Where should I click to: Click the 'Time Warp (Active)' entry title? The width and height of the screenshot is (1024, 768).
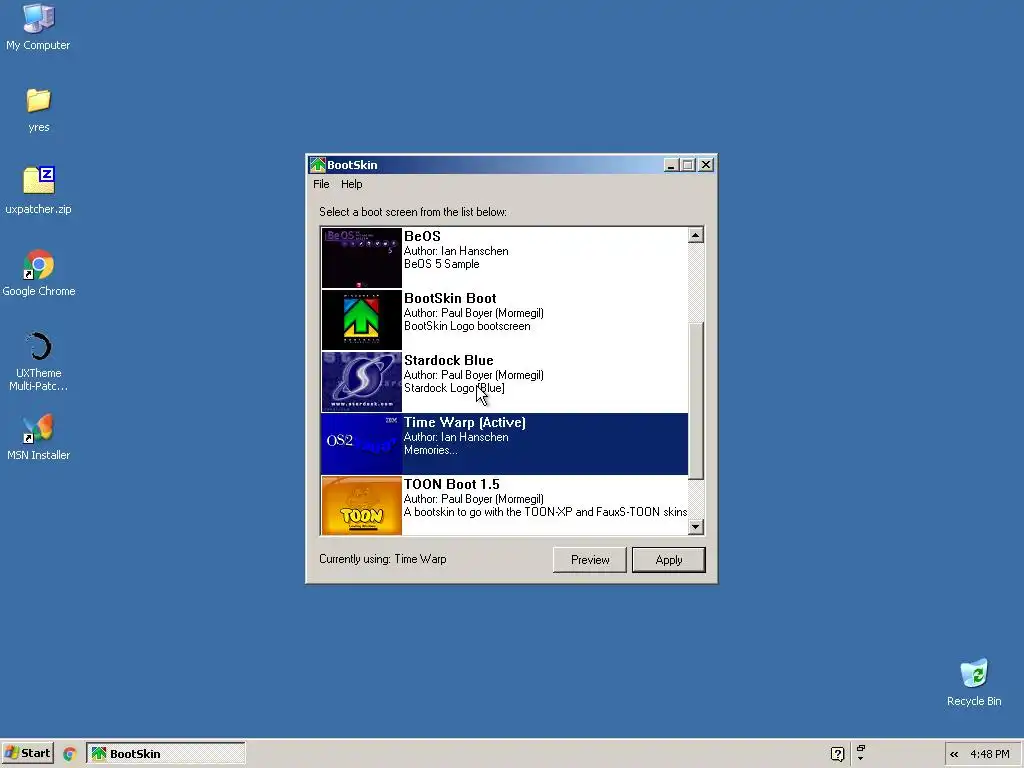click(464, 423)
